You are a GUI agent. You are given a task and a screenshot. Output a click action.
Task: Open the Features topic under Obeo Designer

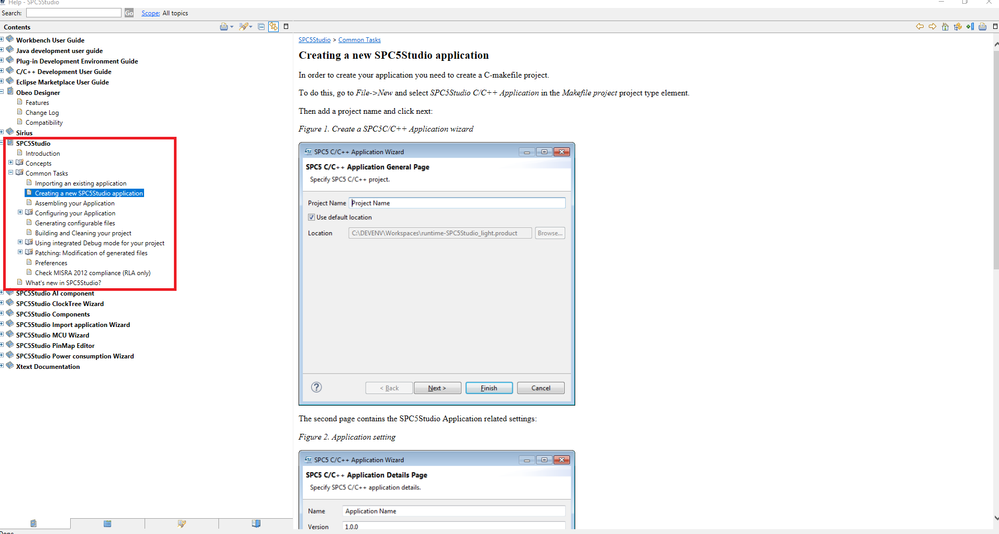coord(37,103)
